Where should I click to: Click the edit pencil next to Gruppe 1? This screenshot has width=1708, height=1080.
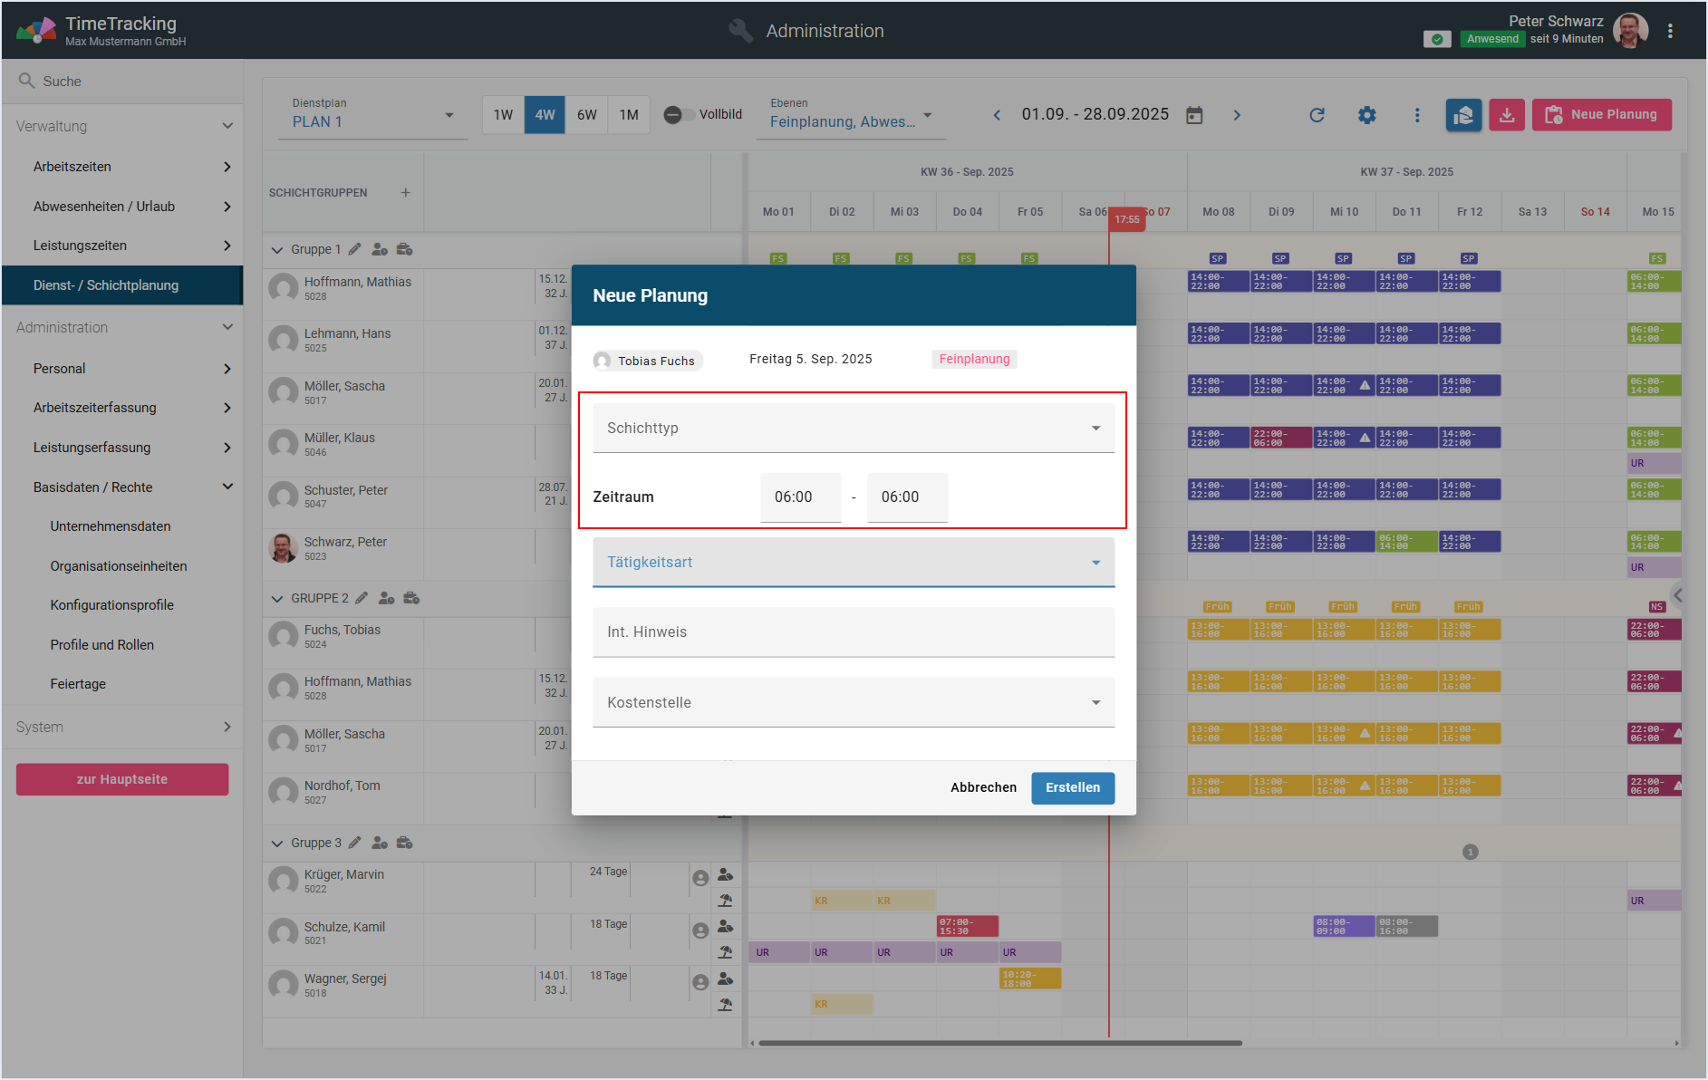(355, 249)
